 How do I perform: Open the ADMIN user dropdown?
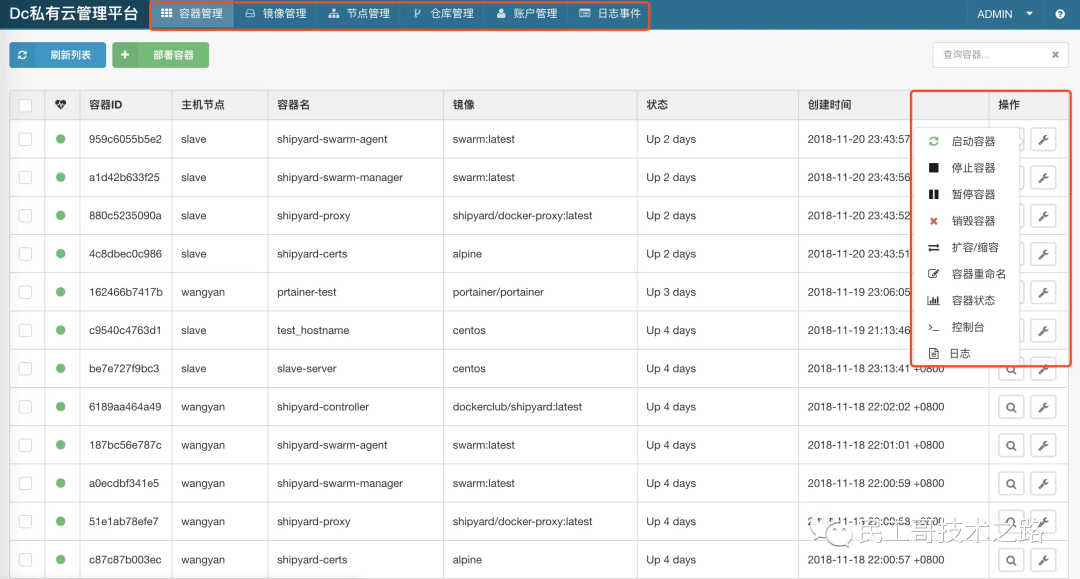1007,14
